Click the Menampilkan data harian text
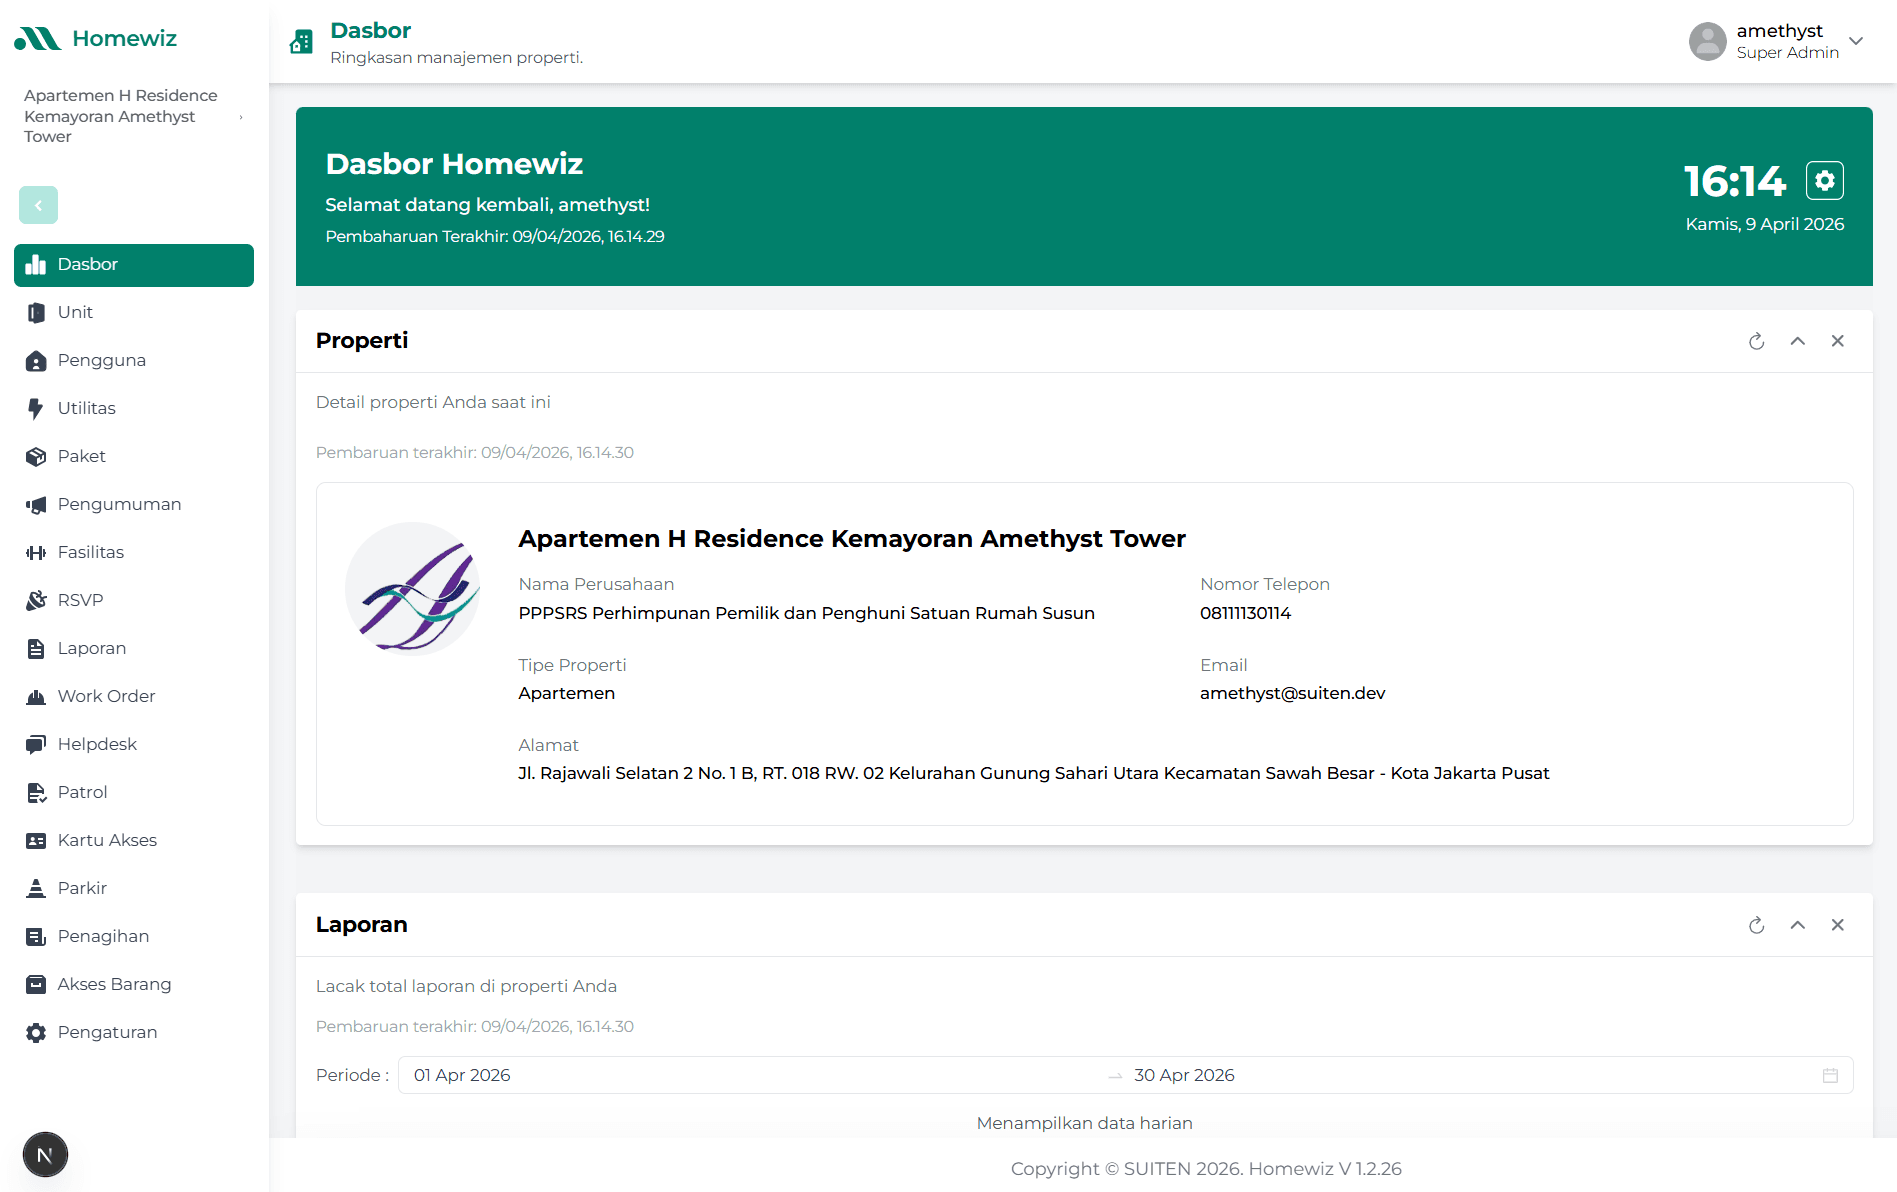Screen dimensions: 1897x1192 [x=1085, y=1123]
